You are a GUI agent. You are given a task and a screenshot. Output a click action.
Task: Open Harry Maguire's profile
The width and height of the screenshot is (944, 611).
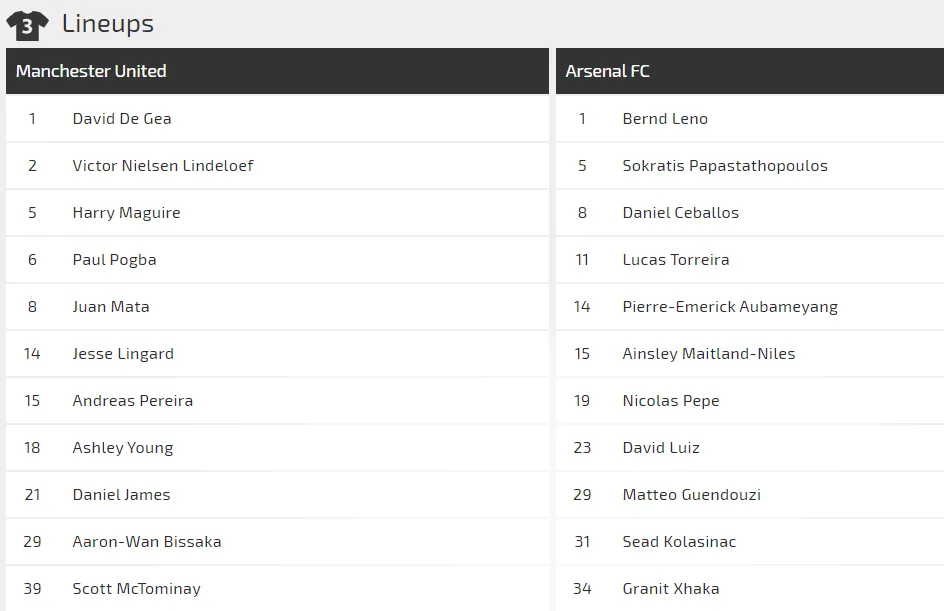126,212
